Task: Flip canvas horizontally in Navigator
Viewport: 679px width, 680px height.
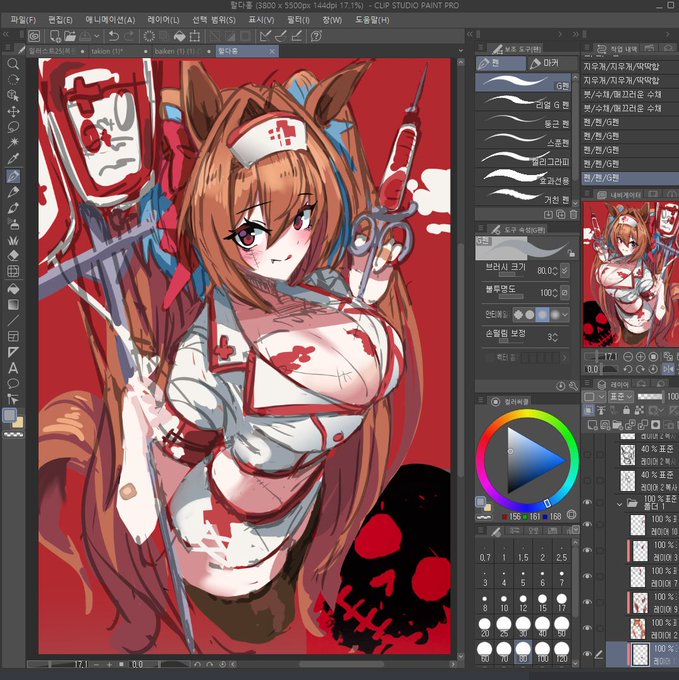Action: coord(668,369)
